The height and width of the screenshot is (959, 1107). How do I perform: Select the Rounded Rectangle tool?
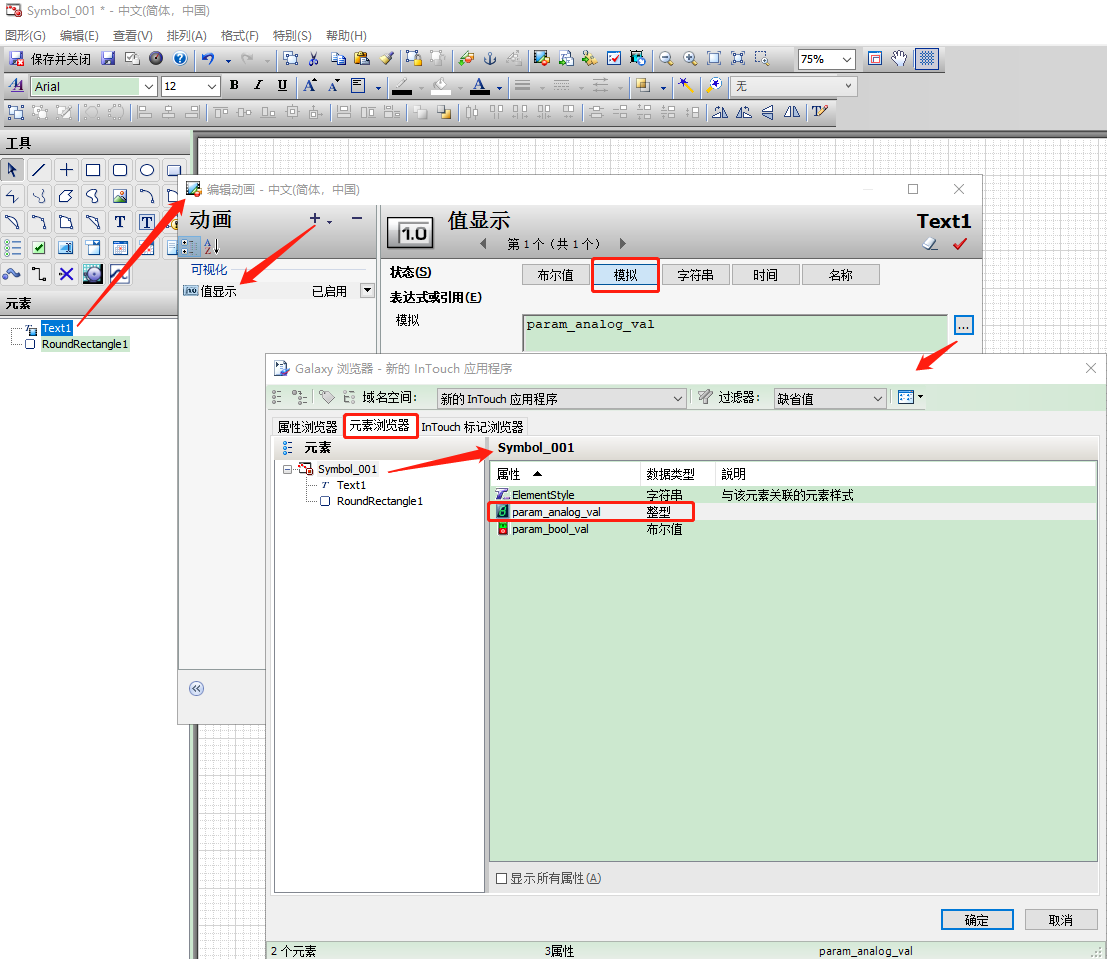click(120, 170)
